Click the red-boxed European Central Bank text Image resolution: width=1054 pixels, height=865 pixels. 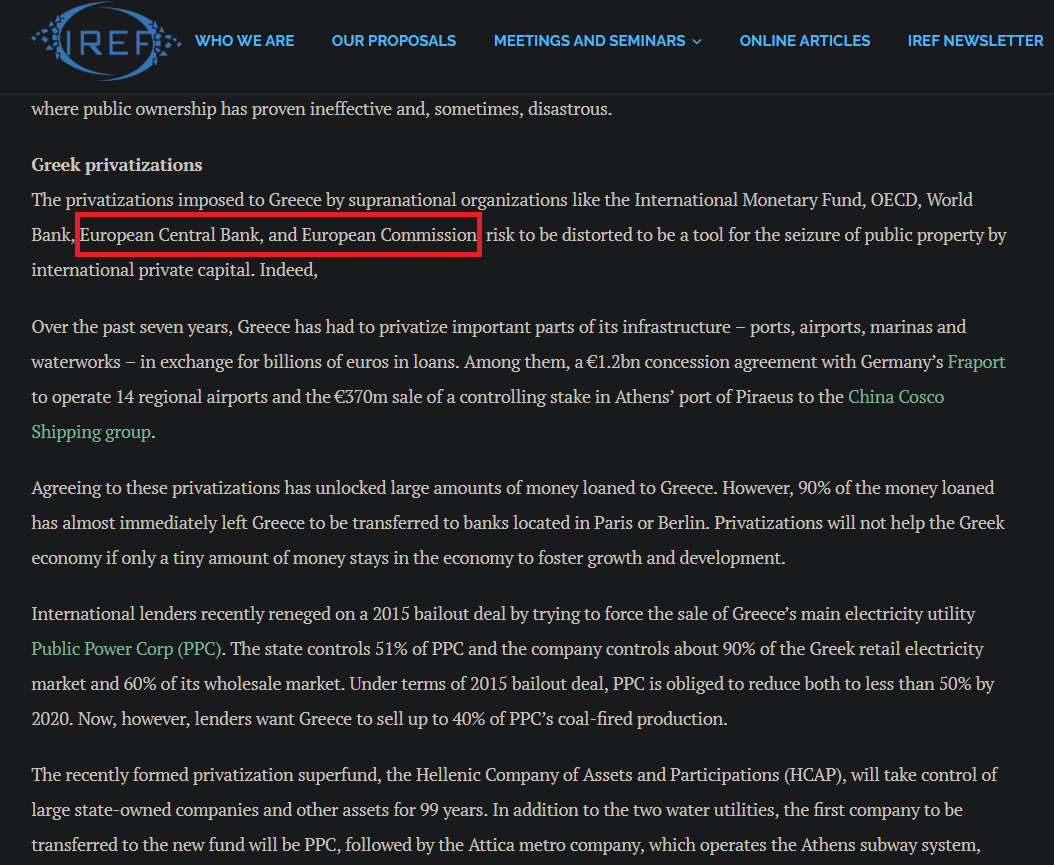click(279, 235)
